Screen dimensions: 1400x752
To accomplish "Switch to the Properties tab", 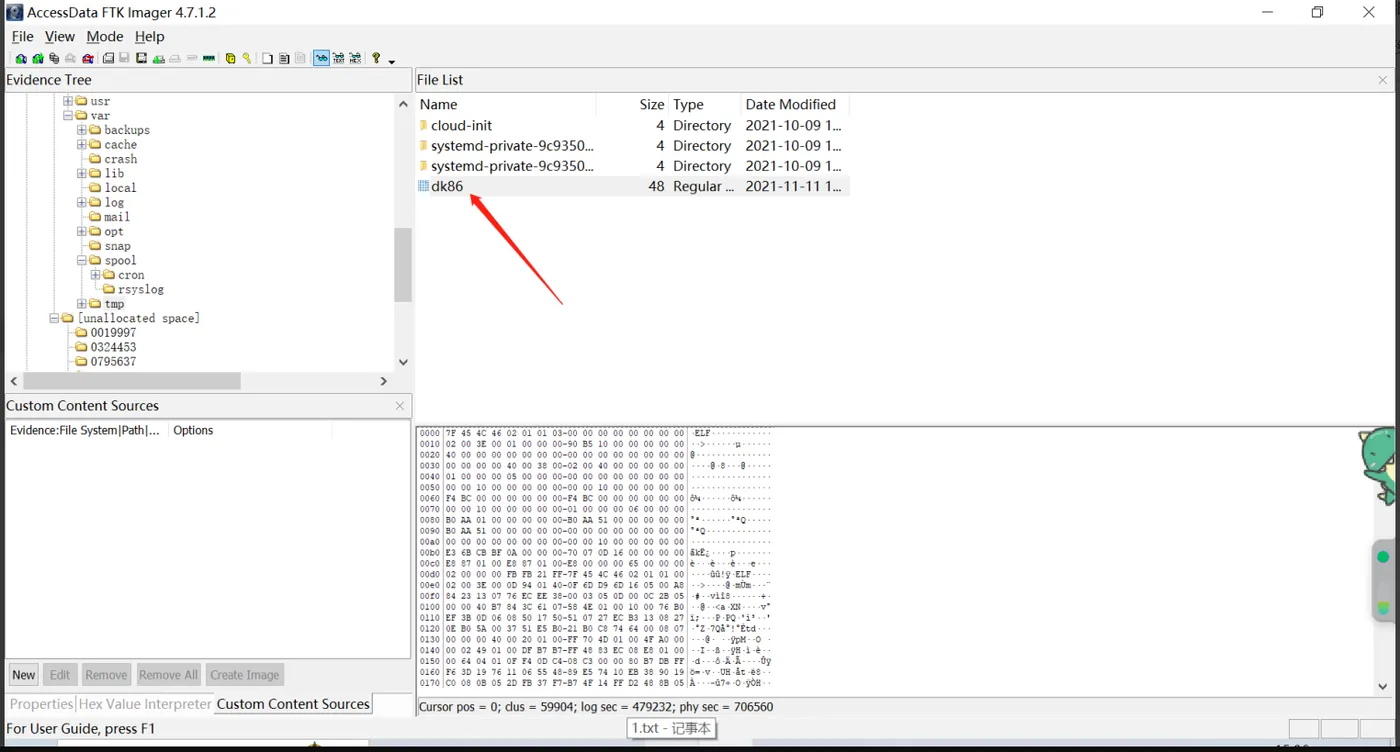I will [x=41, y=704].
